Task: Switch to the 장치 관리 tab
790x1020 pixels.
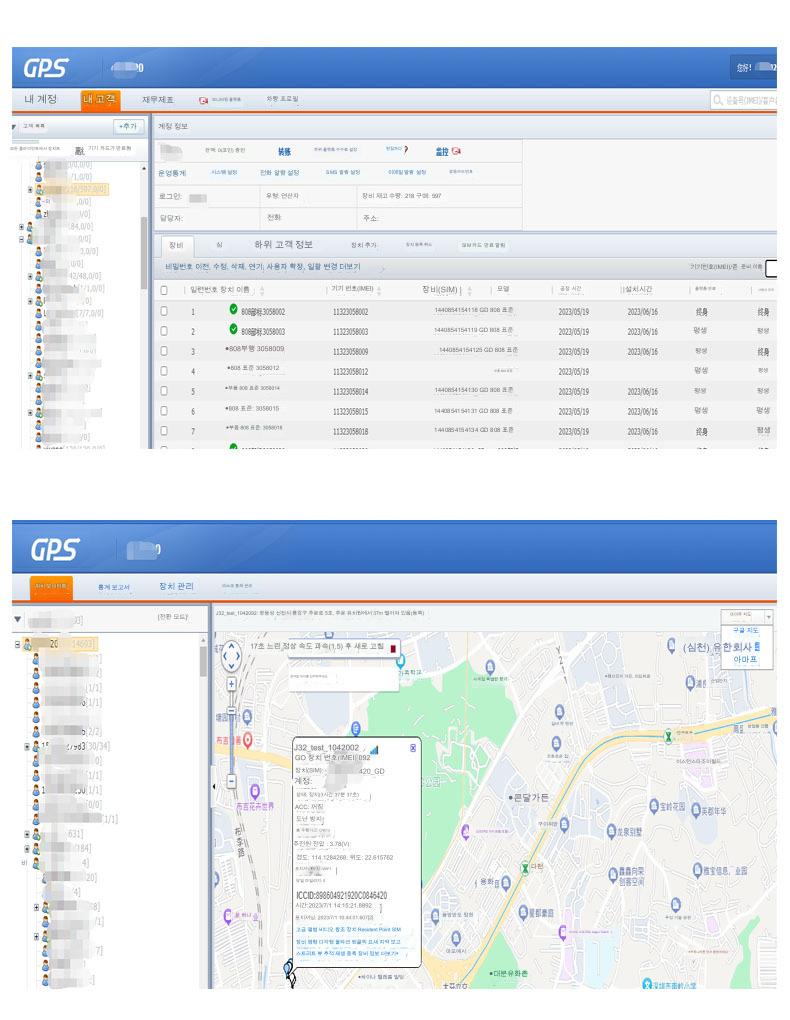Action: click(x=177, y=586)
